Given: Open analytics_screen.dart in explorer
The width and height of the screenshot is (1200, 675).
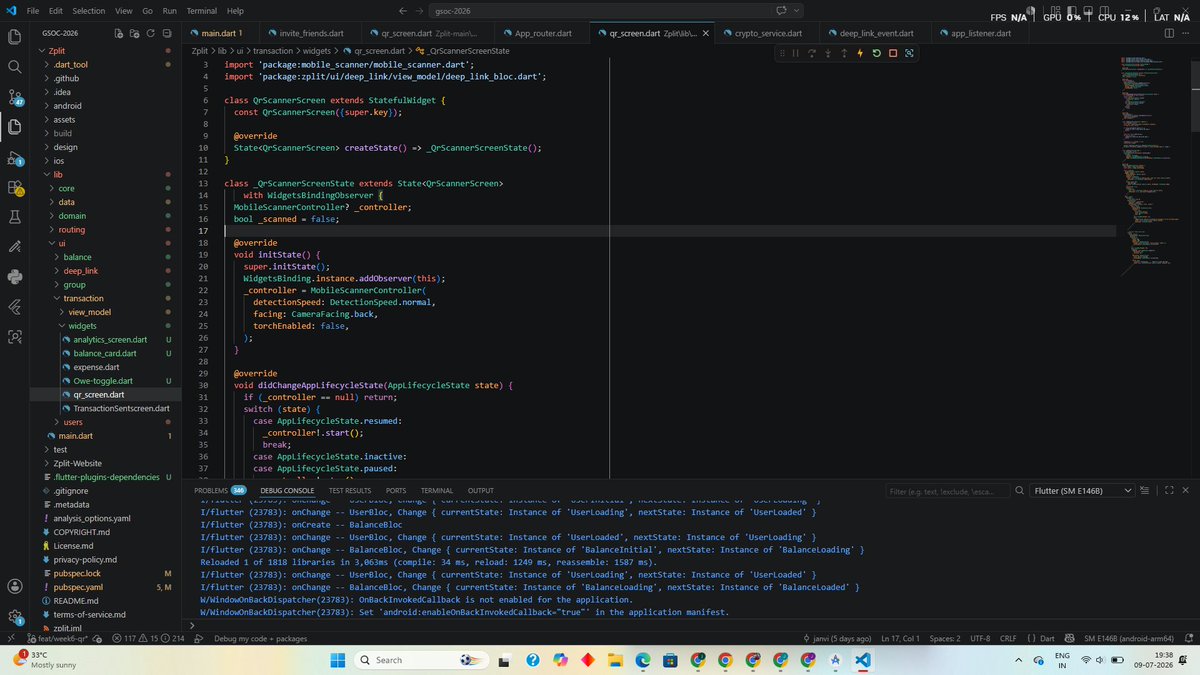Looking at the screenshot, I should (110, 339).
